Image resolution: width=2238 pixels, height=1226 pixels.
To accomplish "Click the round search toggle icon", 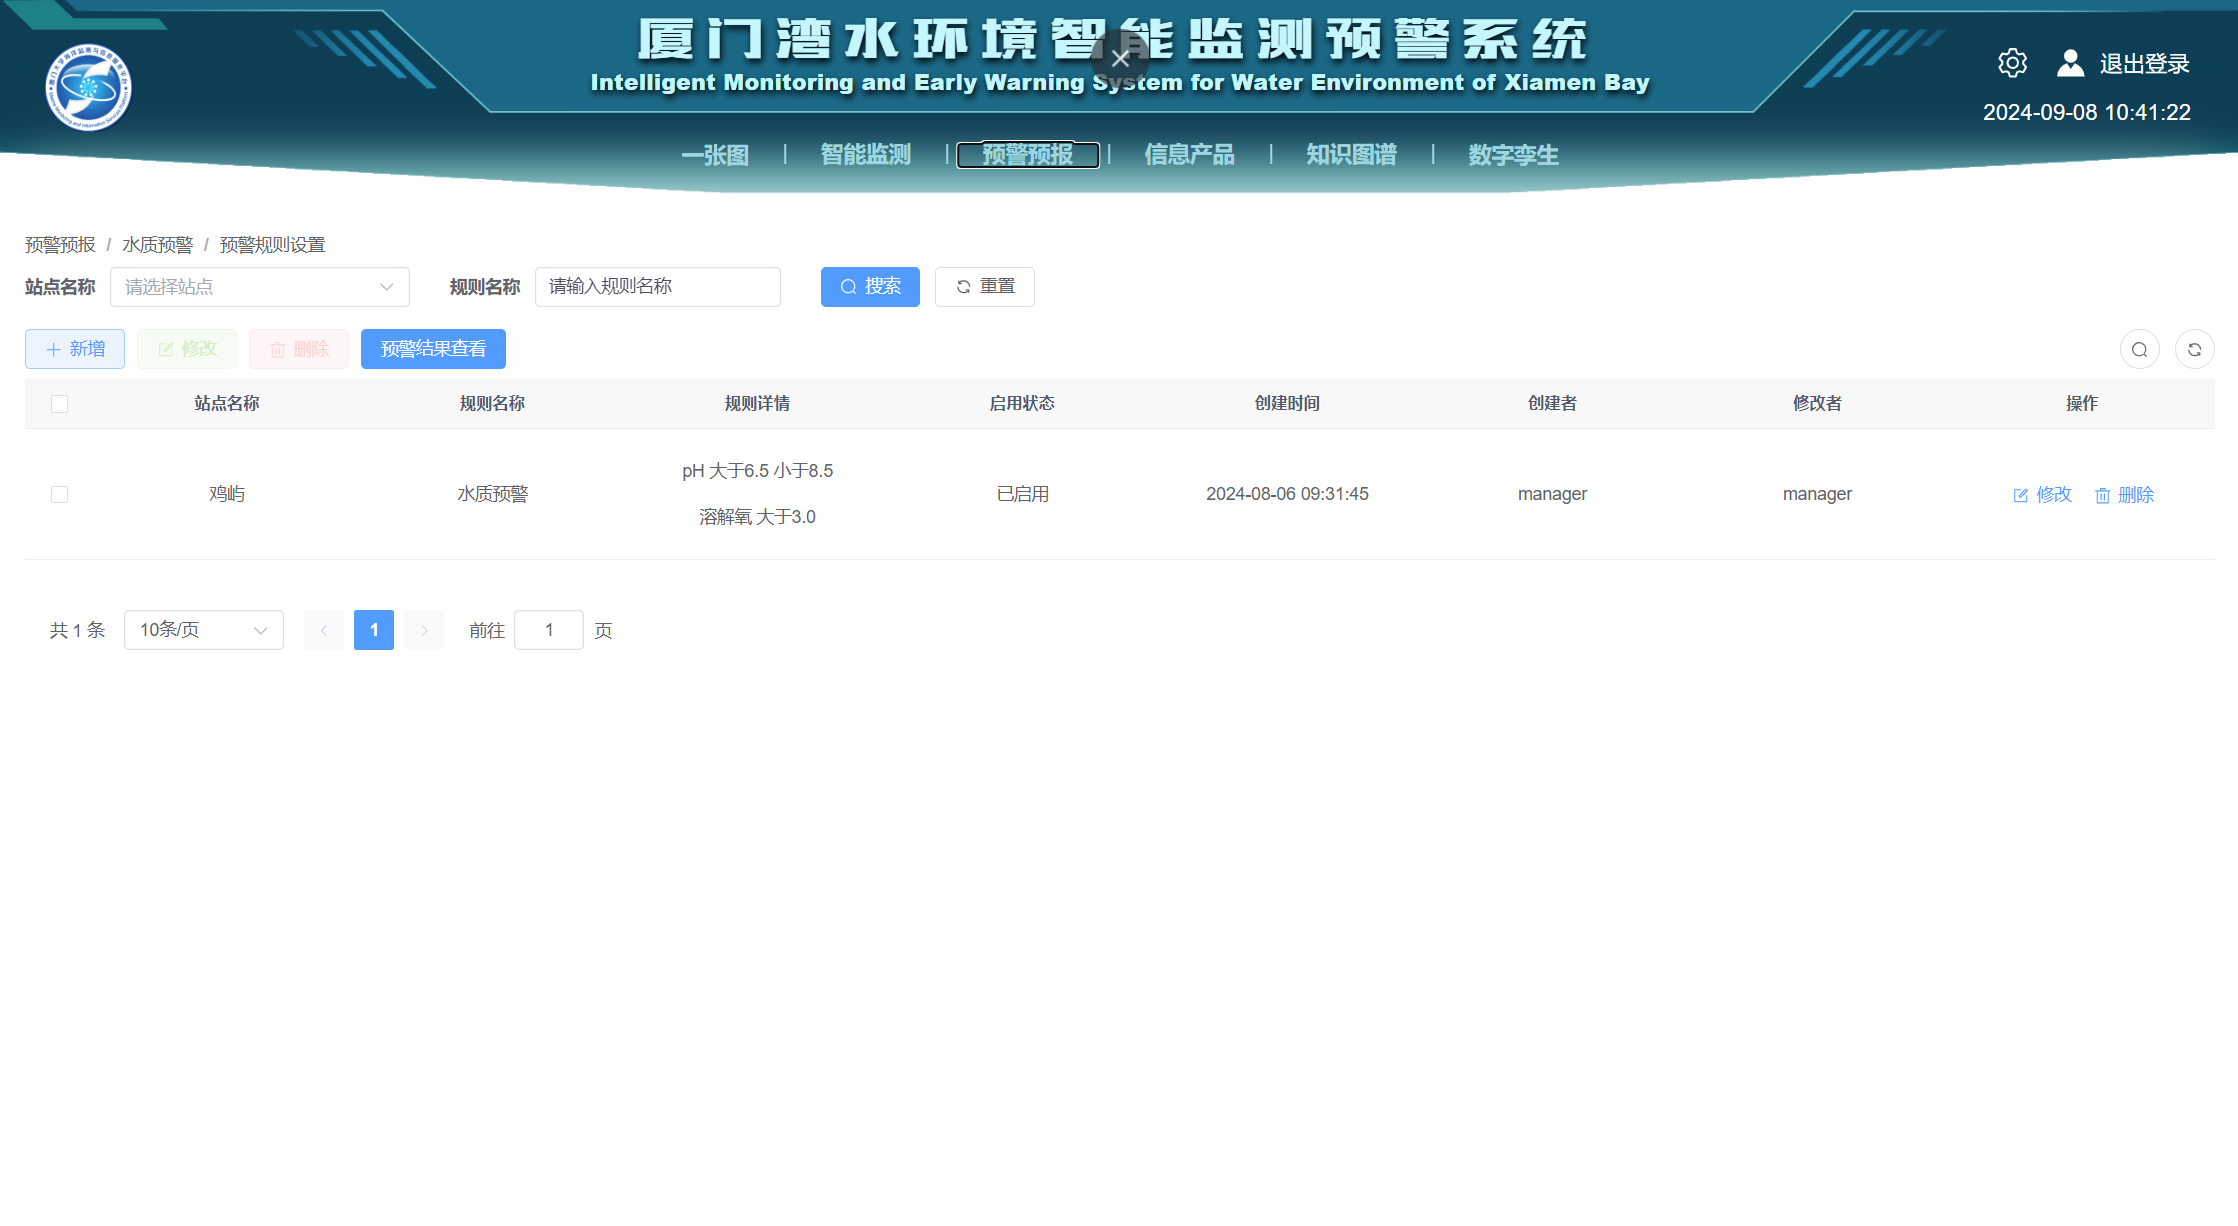I will click(x=2139, y=349).
